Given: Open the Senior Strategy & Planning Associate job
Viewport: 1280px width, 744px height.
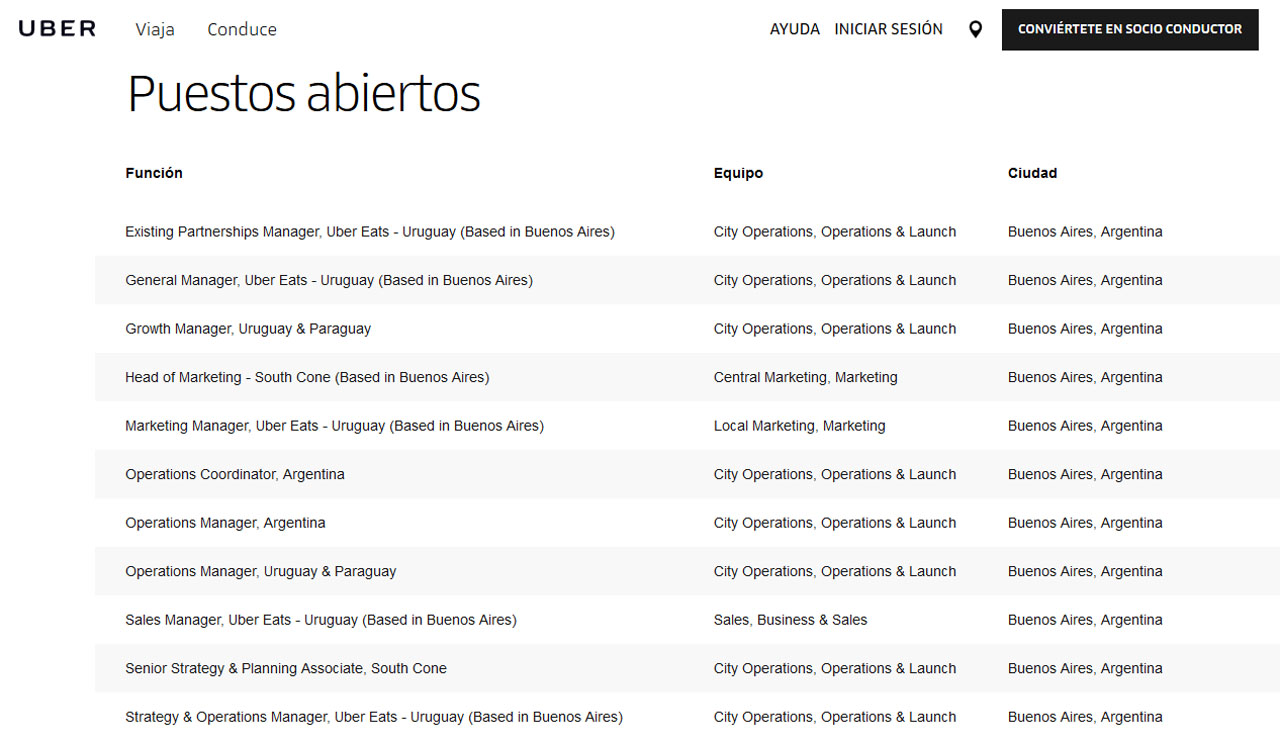Looking at the screenshot, I should click(286, 668).
